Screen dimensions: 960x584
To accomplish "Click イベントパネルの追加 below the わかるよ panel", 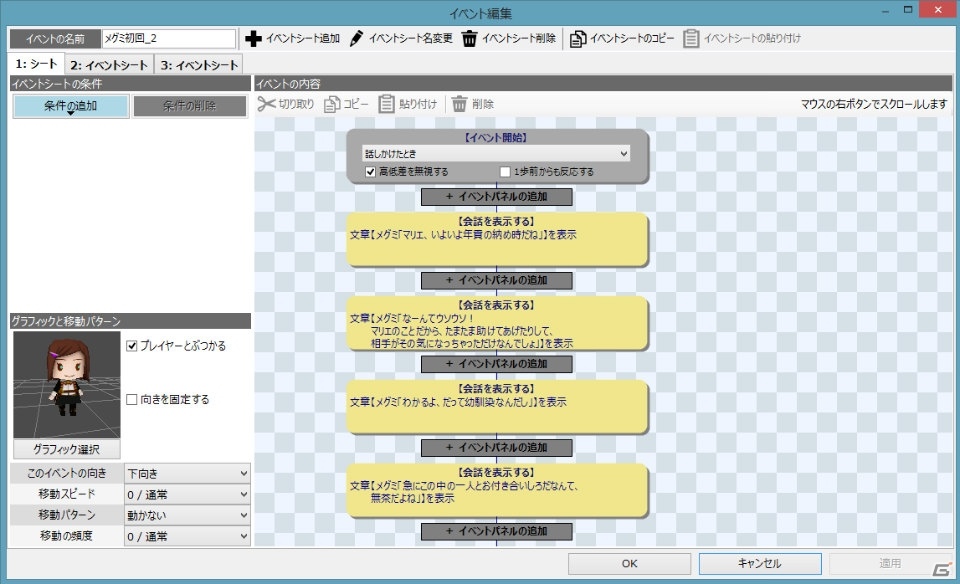I will [x=497, y=447].
